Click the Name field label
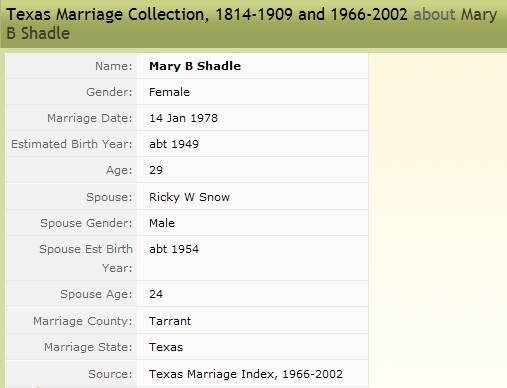Viewport: 507px width, 388px height. coord(114,66)
